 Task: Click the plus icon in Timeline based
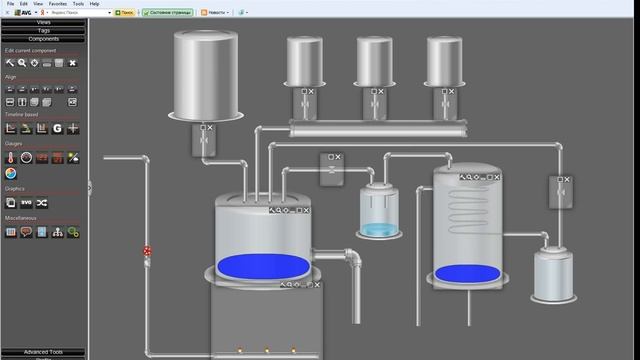(x=73, y=129)
